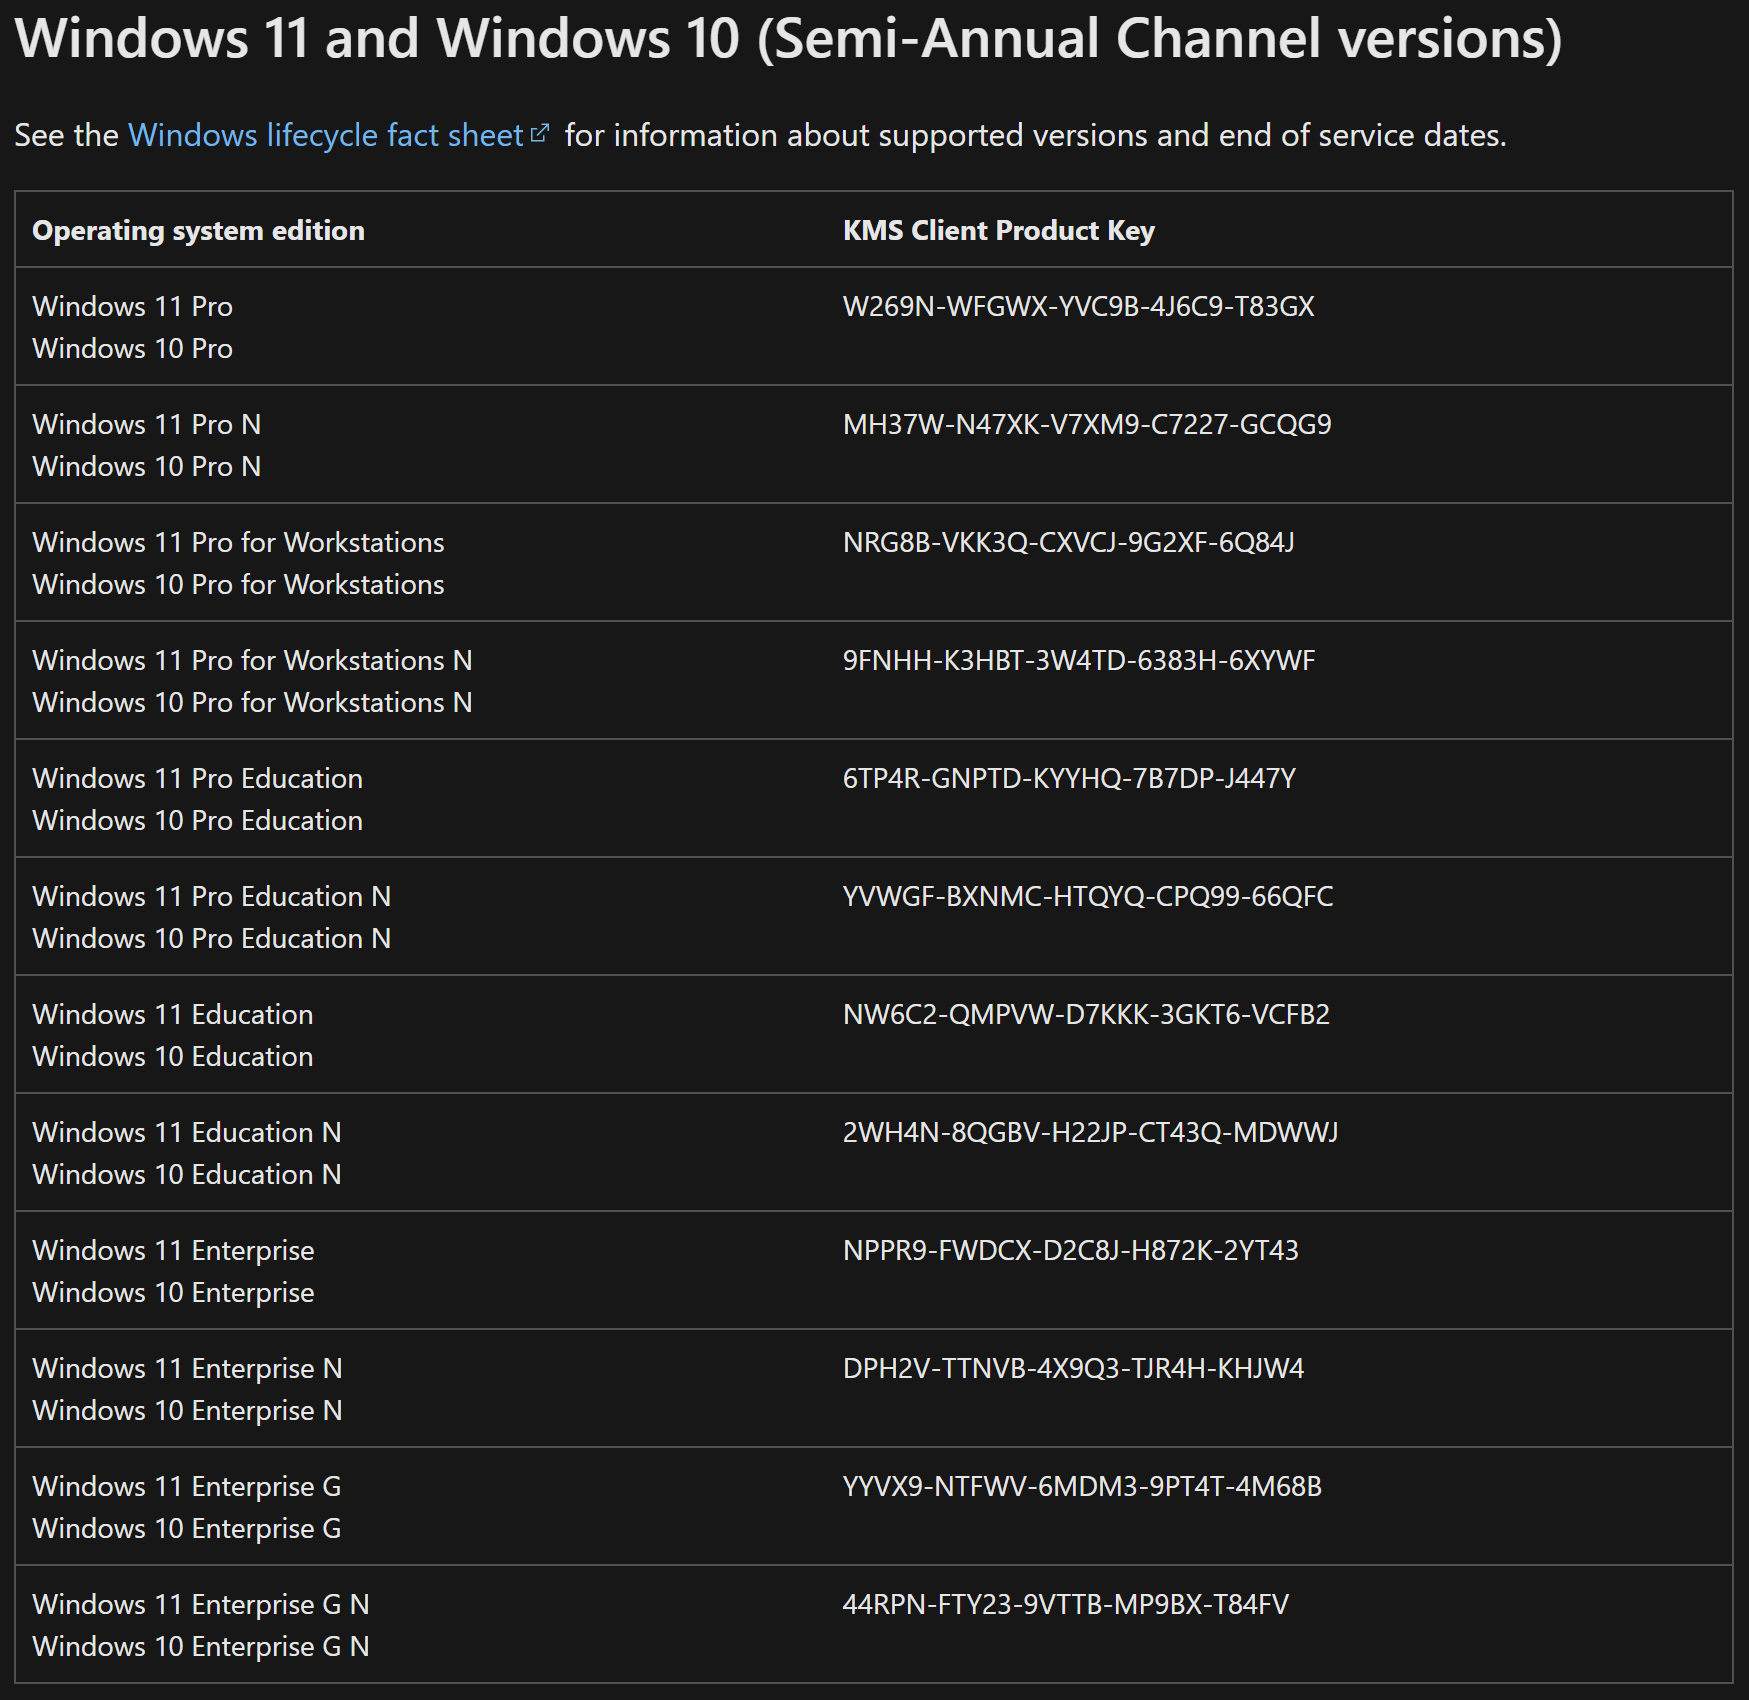Select key DPH2V-TTNVB-4X9Q3-TJR4H-KHJW4
The width and height of the screenshot is (1749, 1700).
[1073, 1368]
